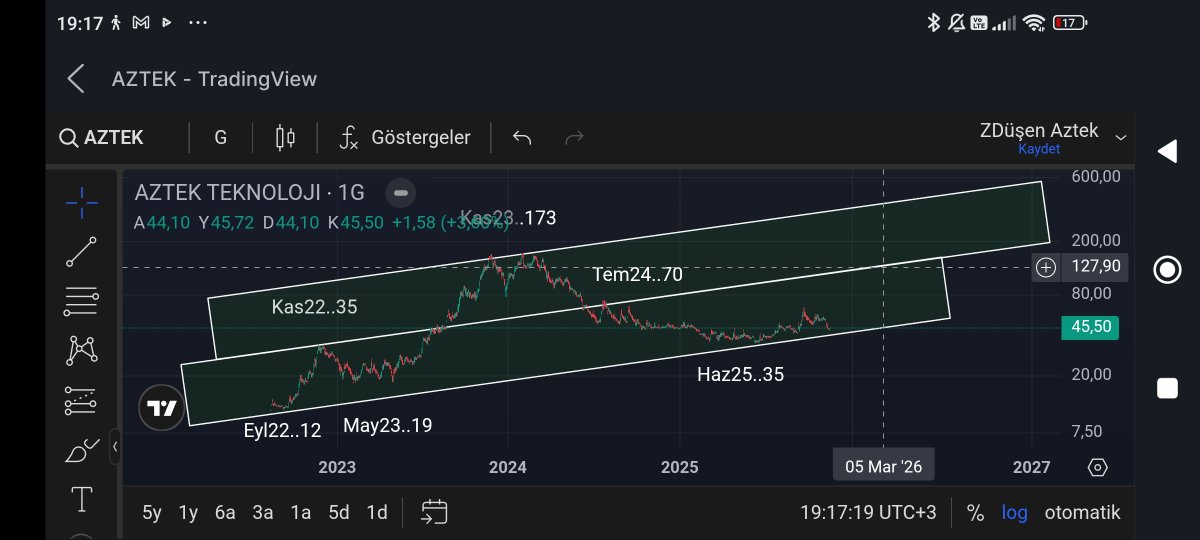Toggle the percent scale mode
Viewport: 1200px width, 540px height.
point(975,513)
